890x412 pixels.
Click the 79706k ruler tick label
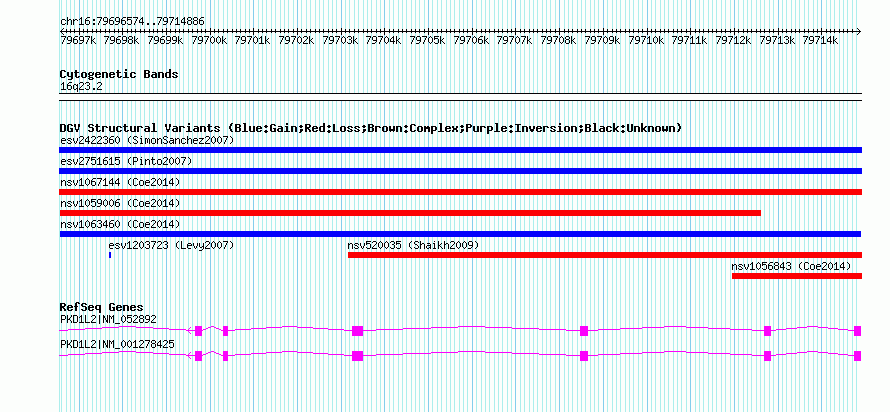(472, 40)
